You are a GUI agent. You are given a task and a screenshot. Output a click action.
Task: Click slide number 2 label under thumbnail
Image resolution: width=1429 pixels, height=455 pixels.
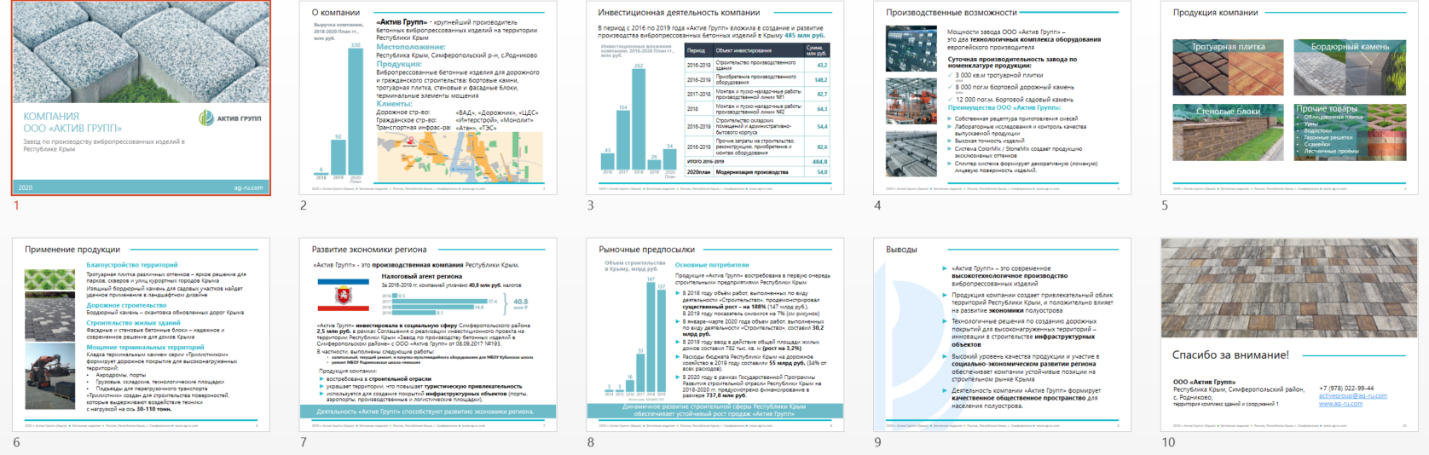point(303,205)
